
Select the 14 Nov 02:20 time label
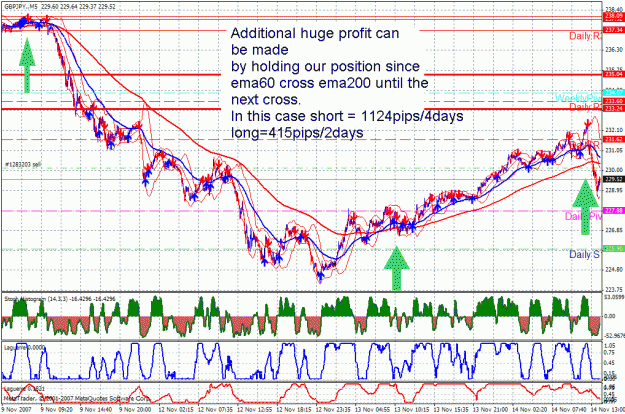pos(529,410)
